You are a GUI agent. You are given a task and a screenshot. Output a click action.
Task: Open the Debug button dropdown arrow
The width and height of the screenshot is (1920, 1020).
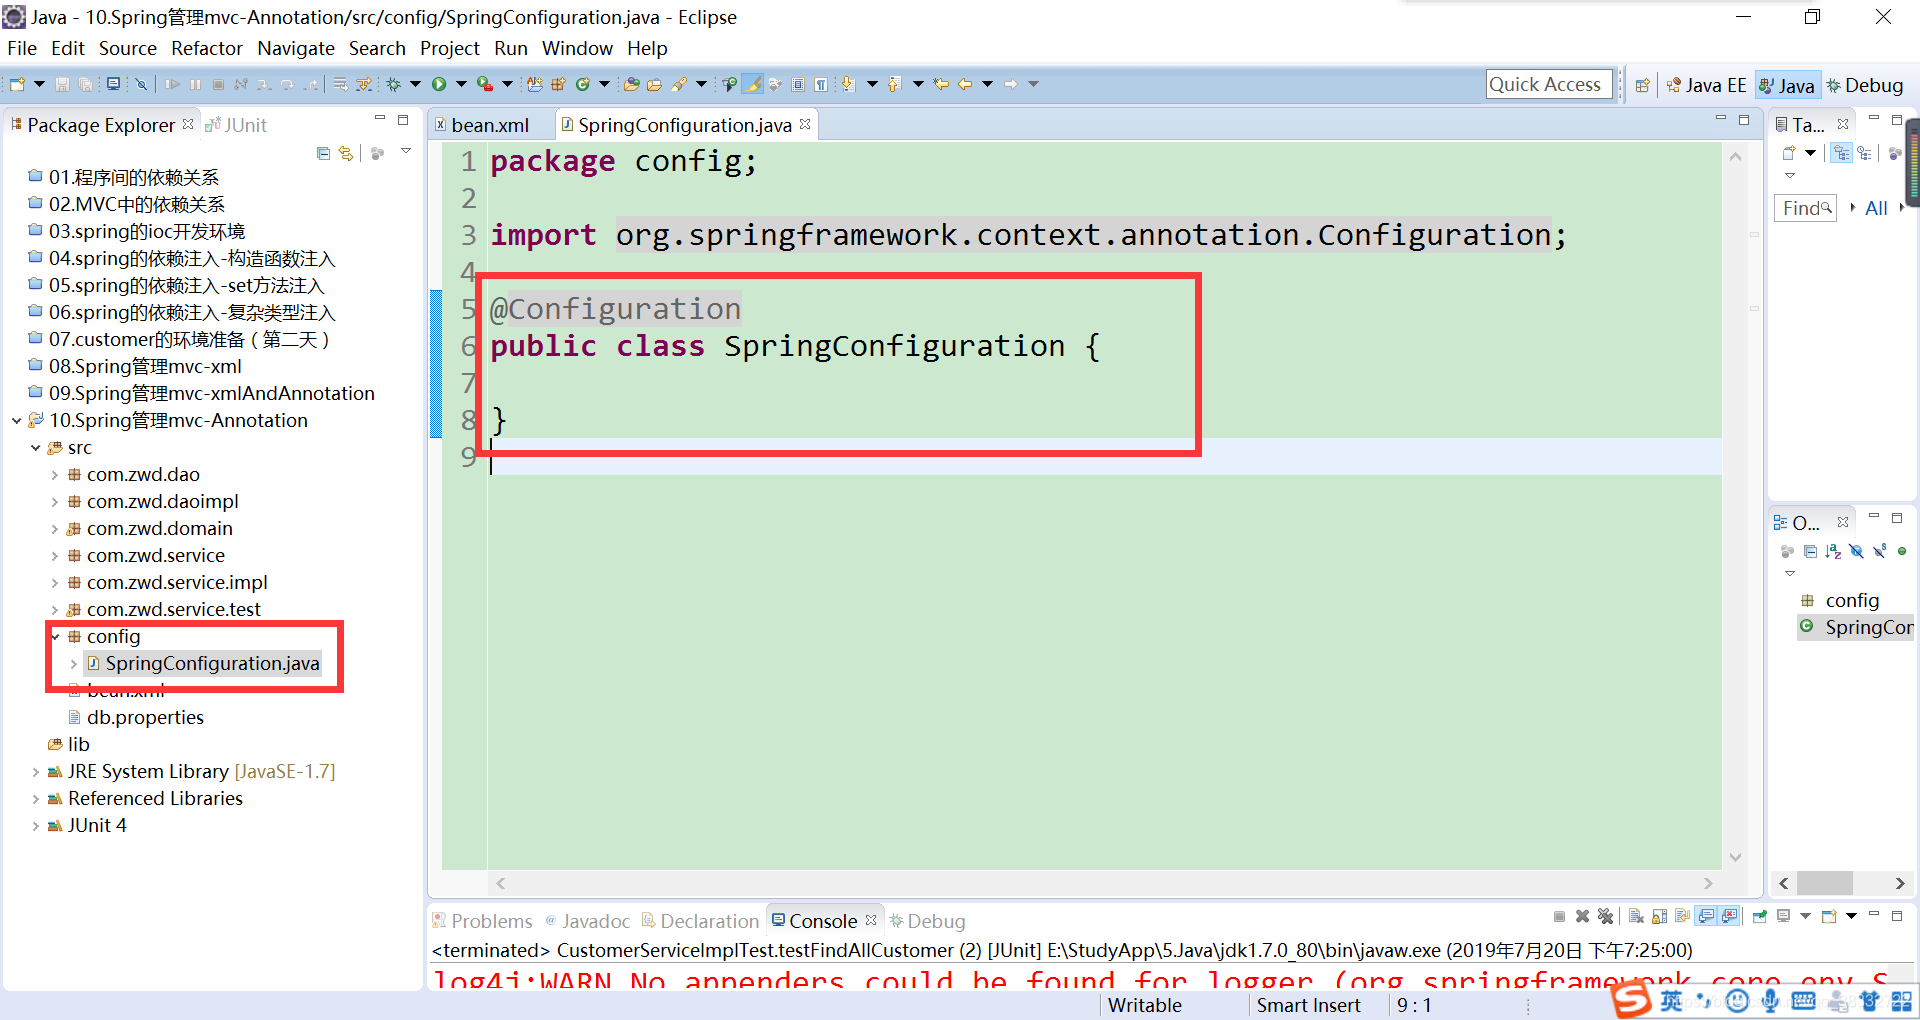pos(415,84)
